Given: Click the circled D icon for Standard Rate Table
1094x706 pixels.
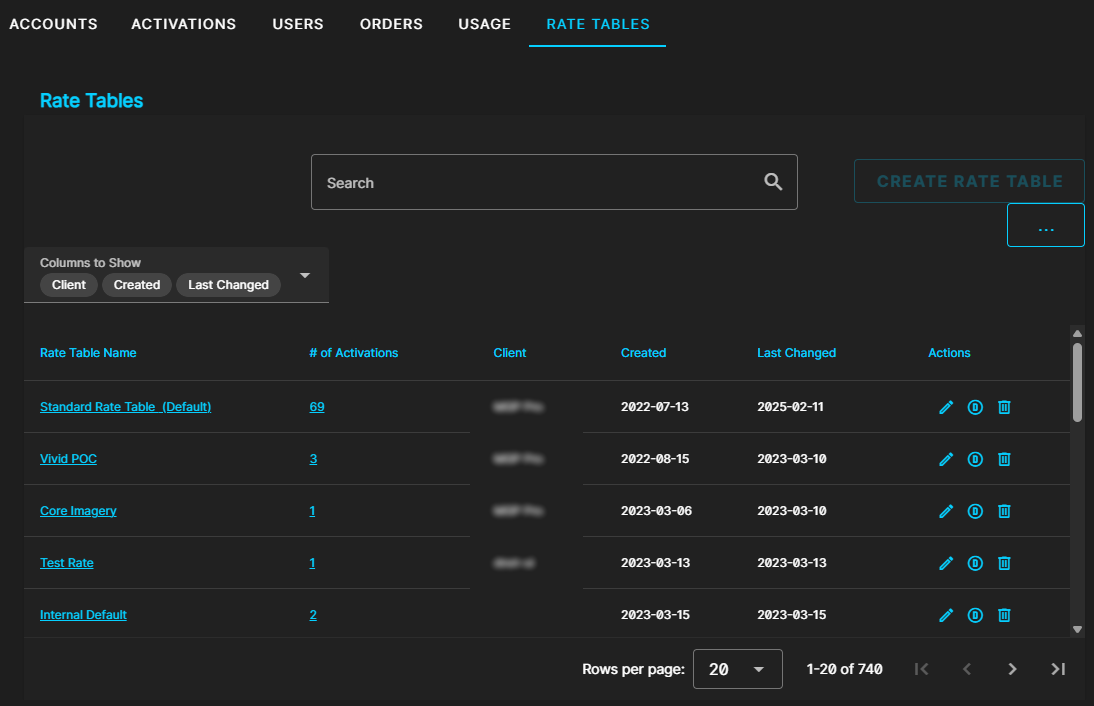Looking at the screenshot, I should pyautogui.click(x=975, y=407).
